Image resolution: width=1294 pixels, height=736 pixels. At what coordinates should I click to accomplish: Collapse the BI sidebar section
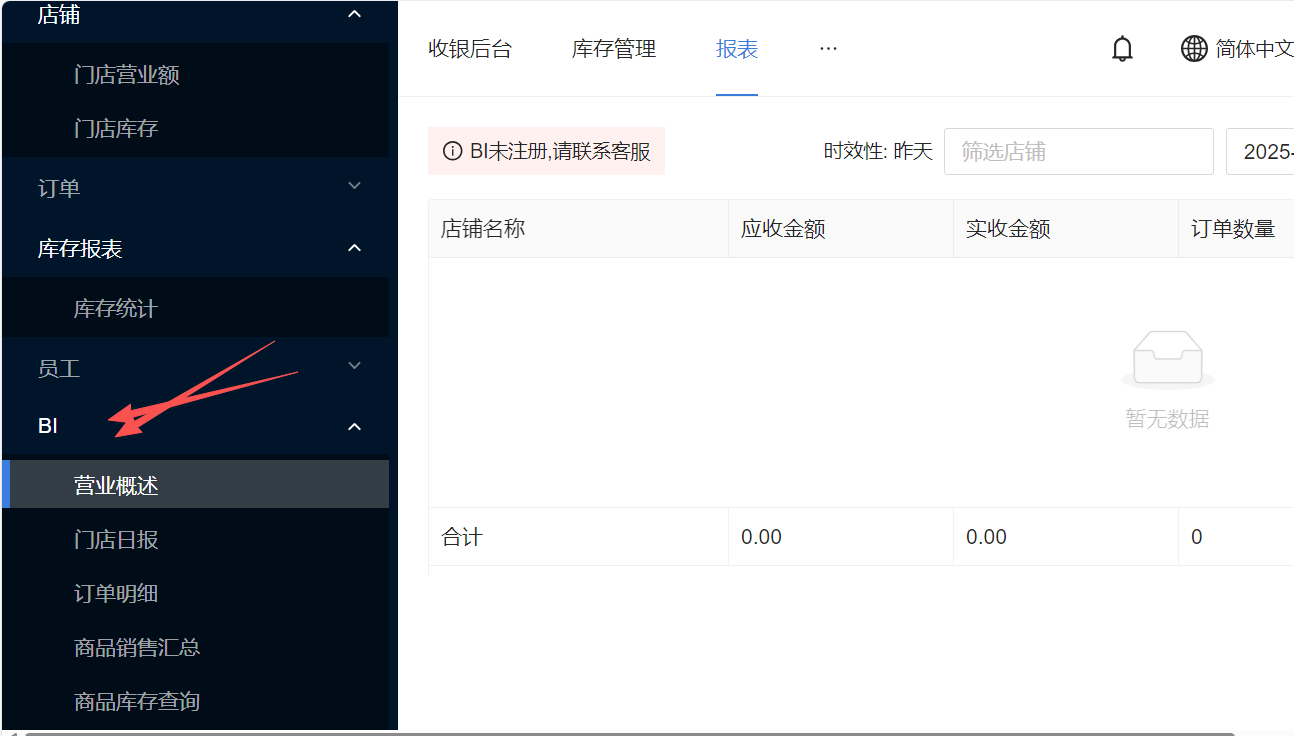354,427
